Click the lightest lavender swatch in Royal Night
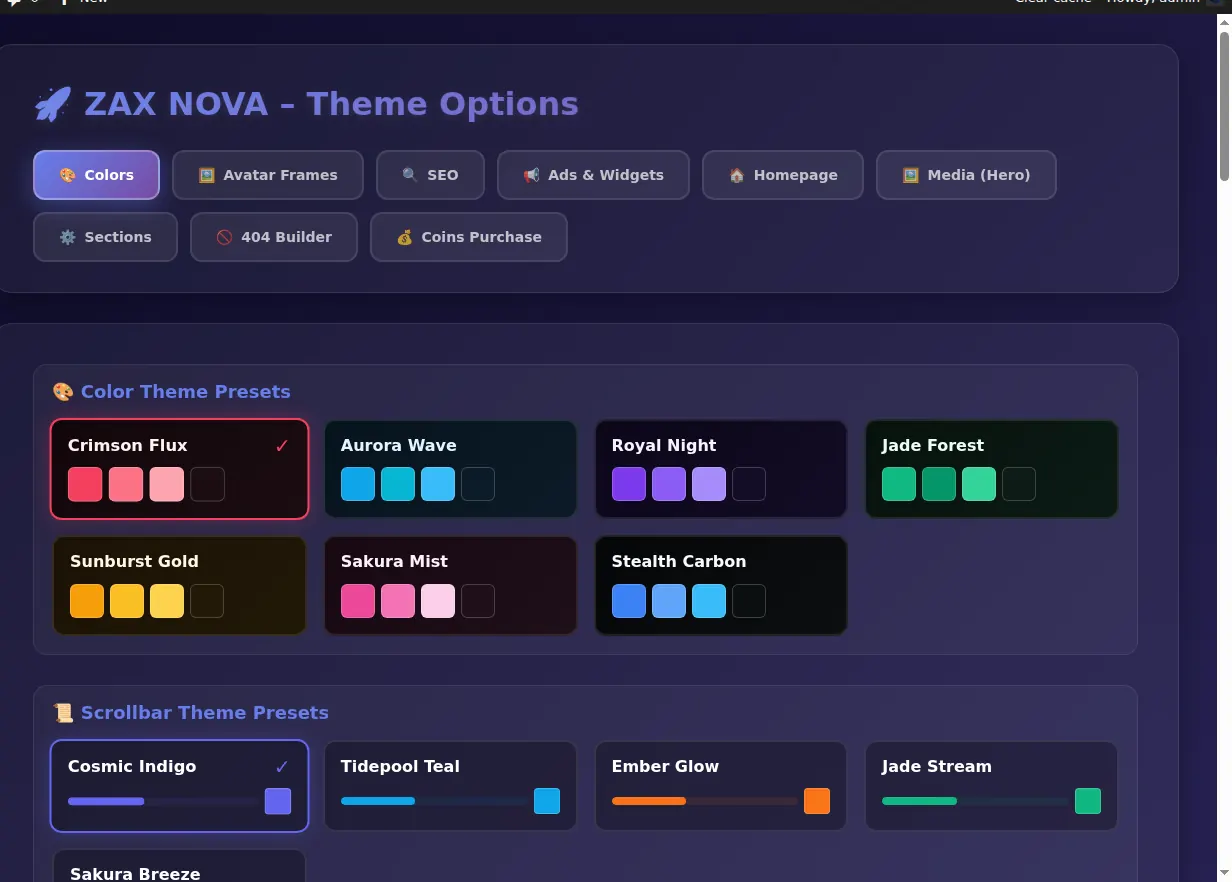1232x882 pixels. tap(709, 484)
